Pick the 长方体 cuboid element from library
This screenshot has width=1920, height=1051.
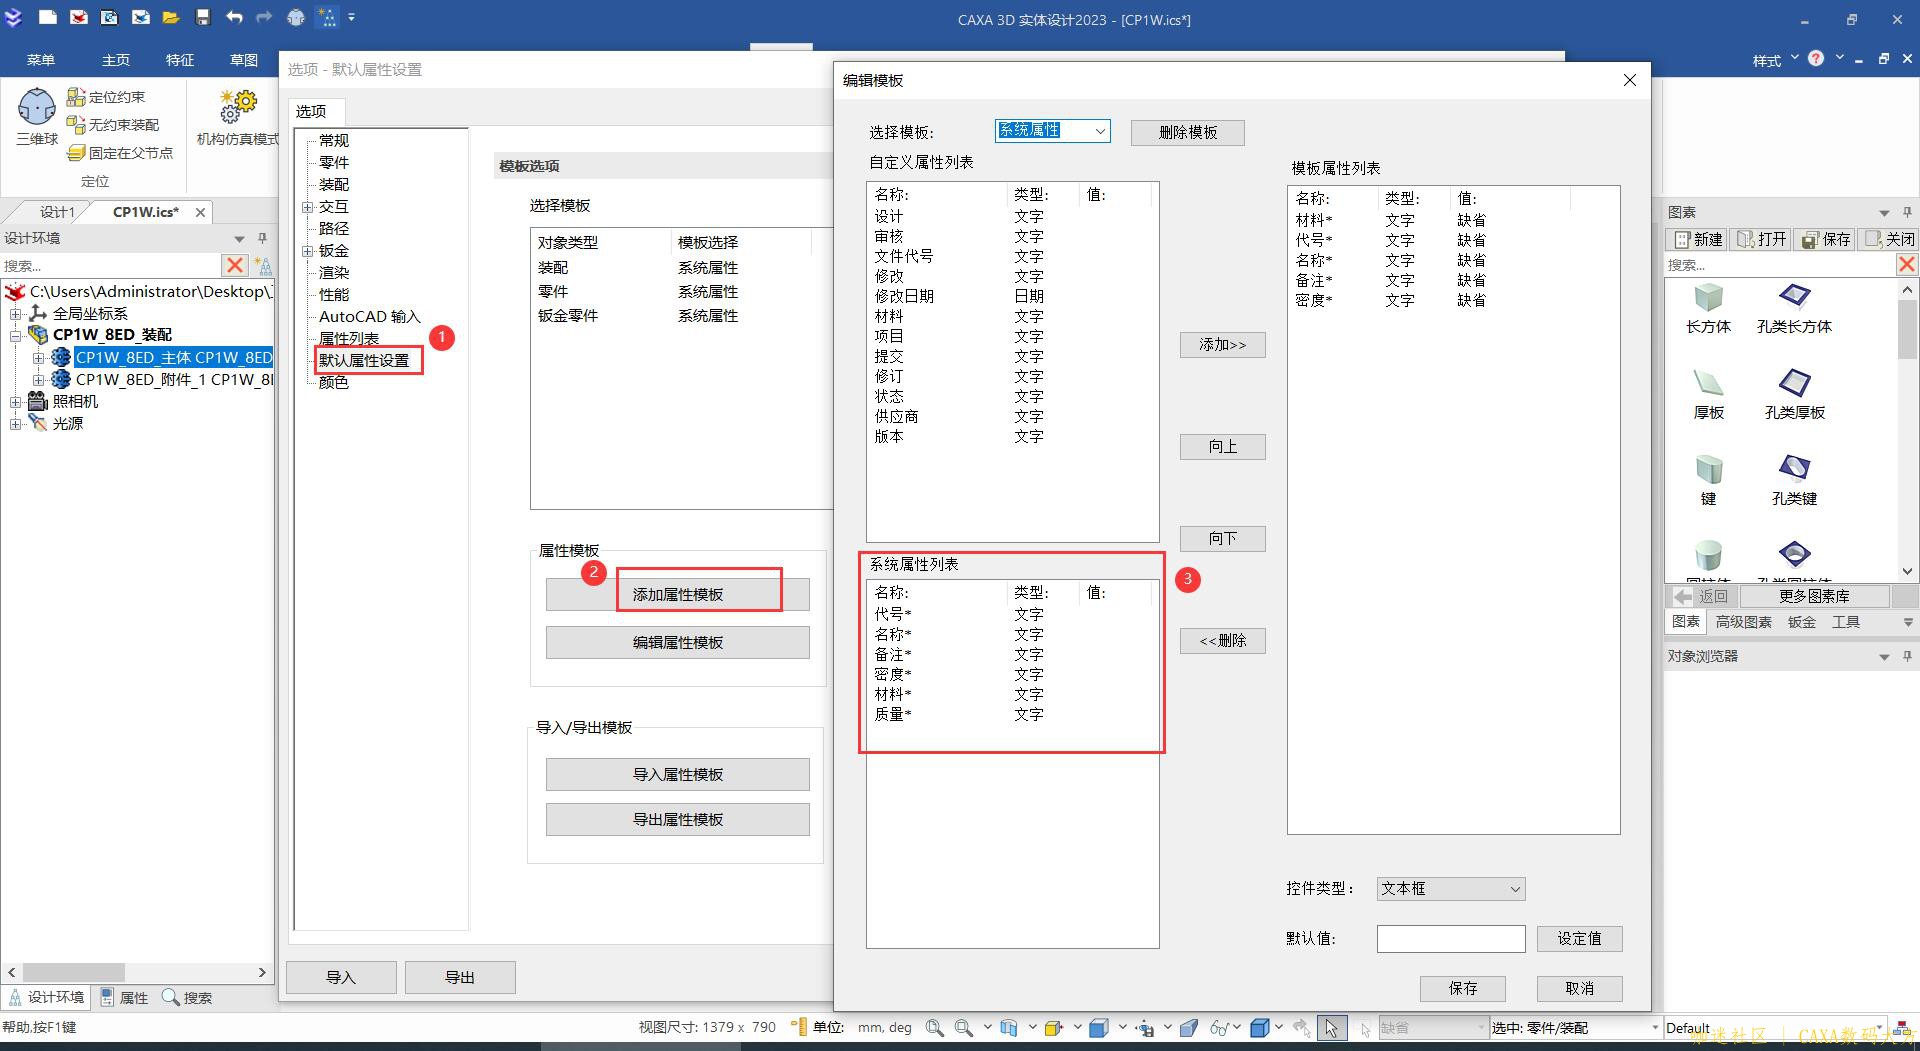tap(1708, 298)
